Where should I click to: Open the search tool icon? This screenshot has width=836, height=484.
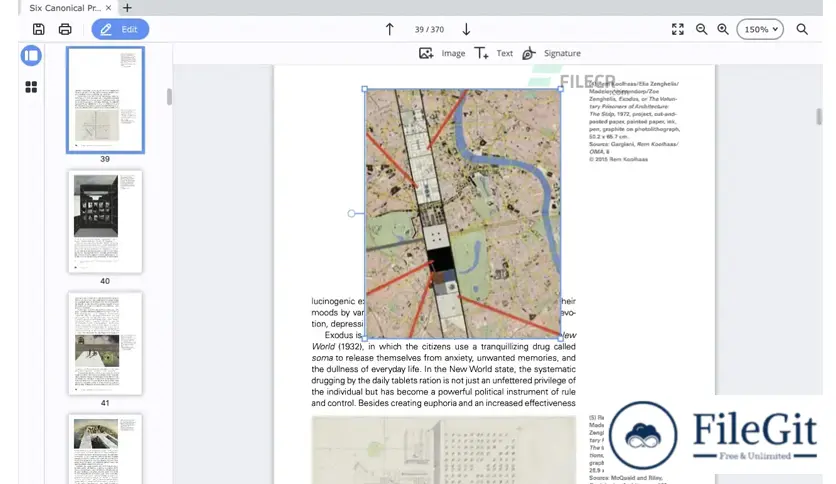coord(802,29)
